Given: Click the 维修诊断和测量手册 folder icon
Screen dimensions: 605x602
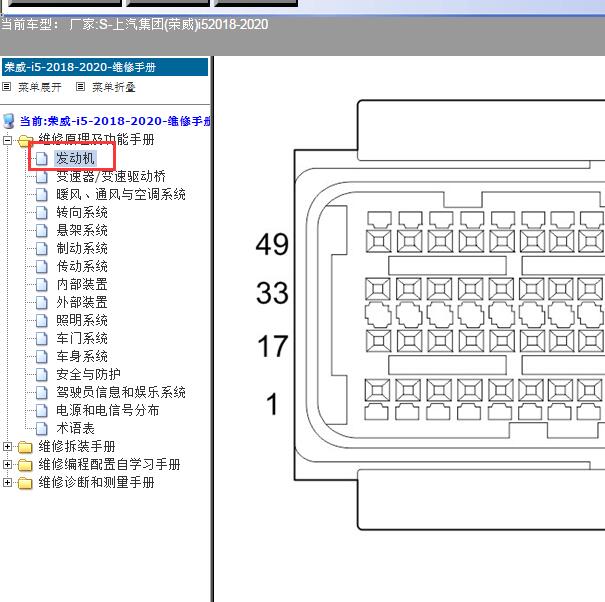Looking at the screenshot, I should click(x=25, y=483).
